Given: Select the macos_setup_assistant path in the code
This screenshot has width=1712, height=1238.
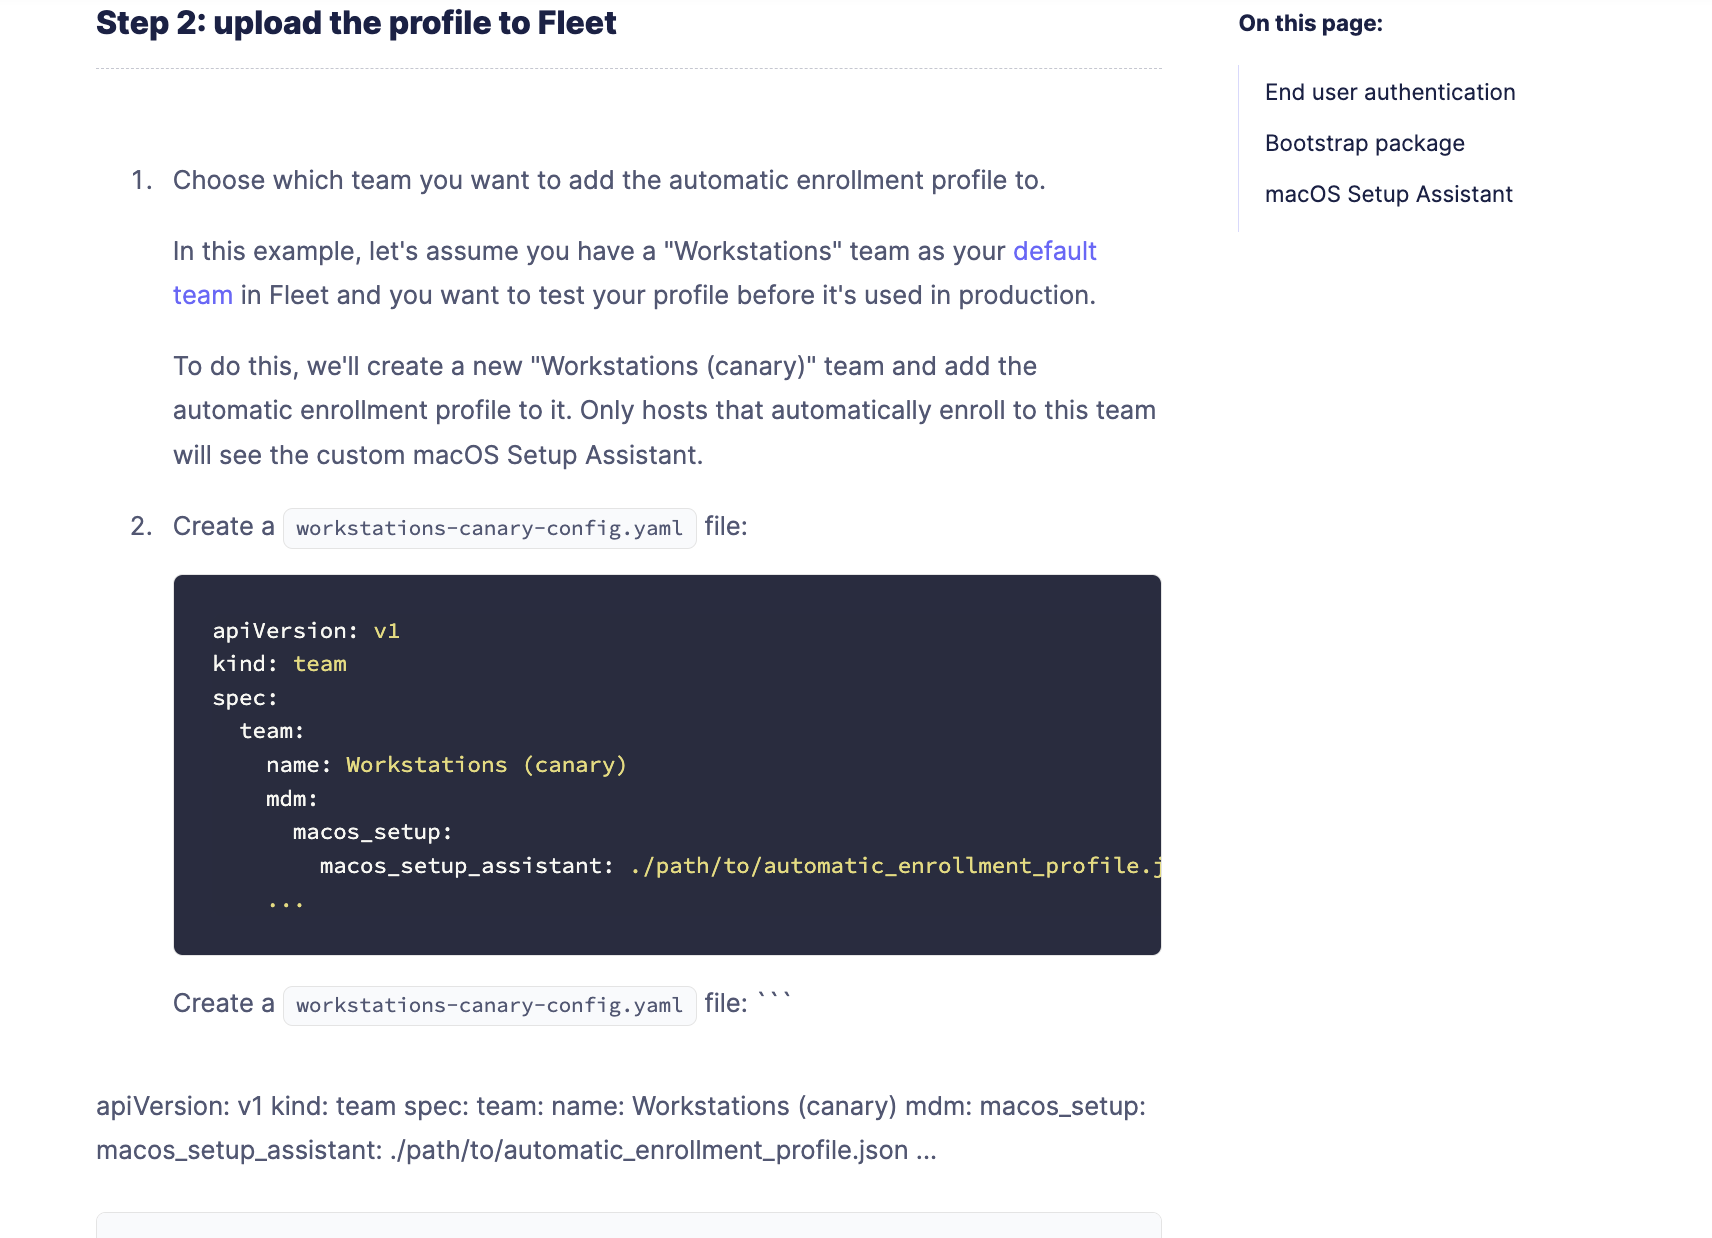Looking at the screenshot, I should (893, 865).
